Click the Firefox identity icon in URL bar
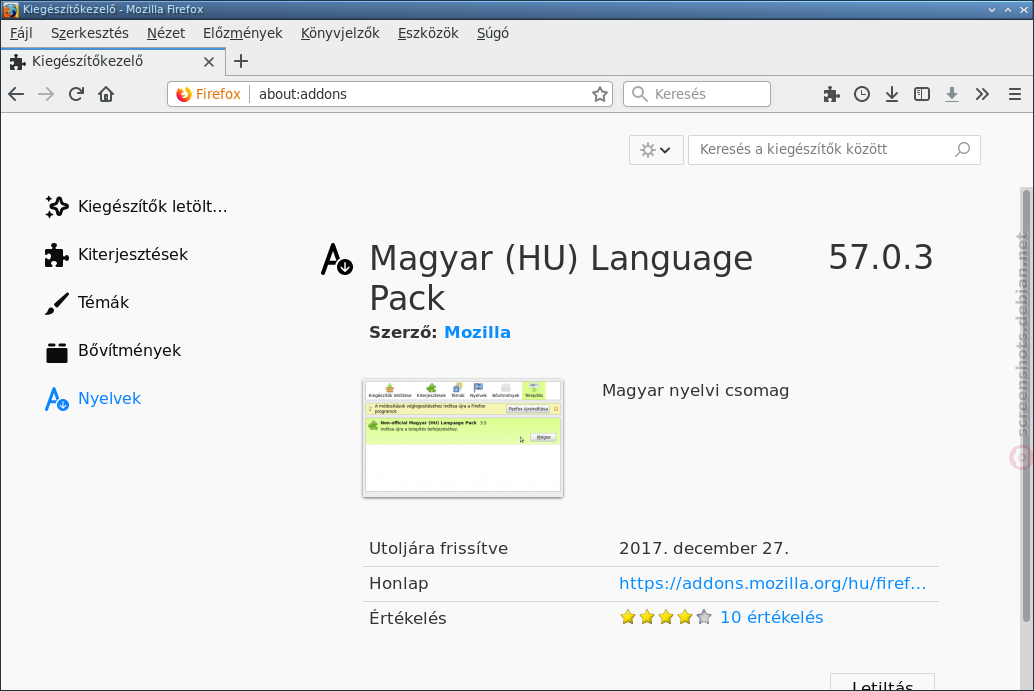 [184, 94]
